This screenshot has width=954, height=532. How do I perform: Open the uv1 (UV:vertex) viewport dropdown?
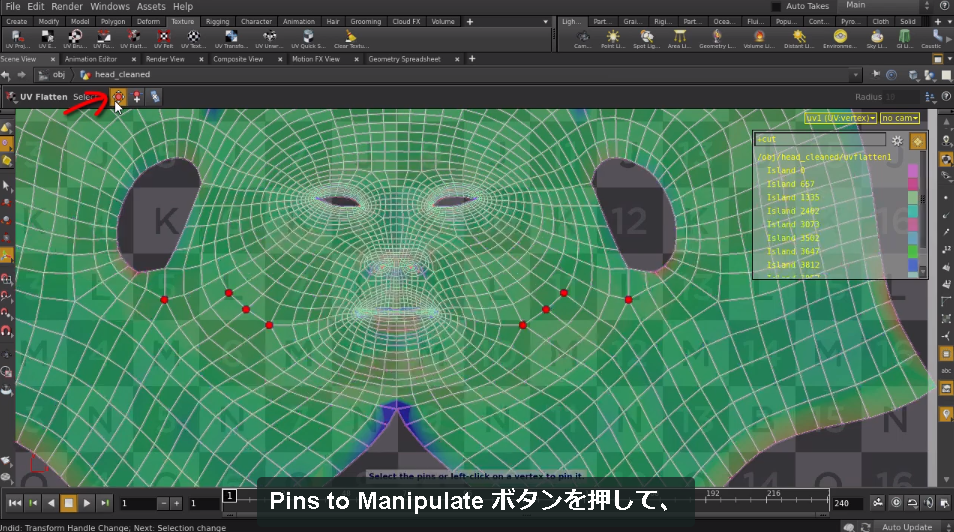(840, 118)
